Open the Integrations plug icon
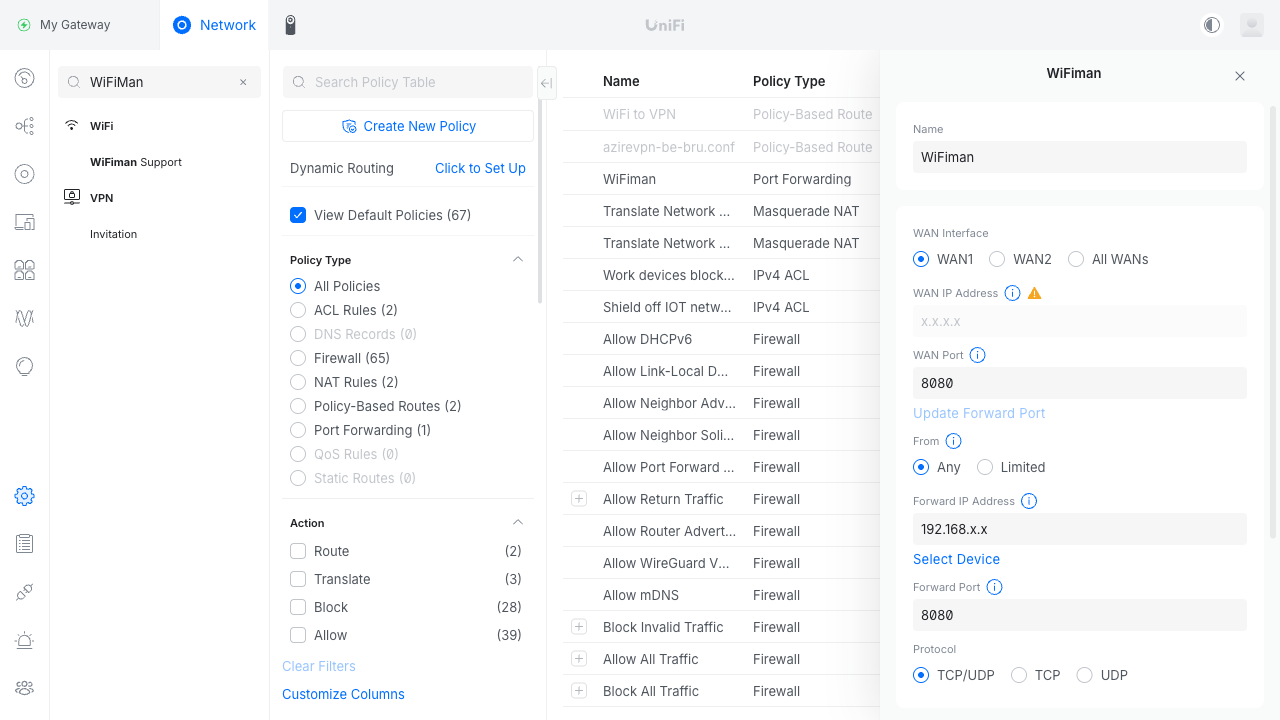 click(x=25, y=592)
